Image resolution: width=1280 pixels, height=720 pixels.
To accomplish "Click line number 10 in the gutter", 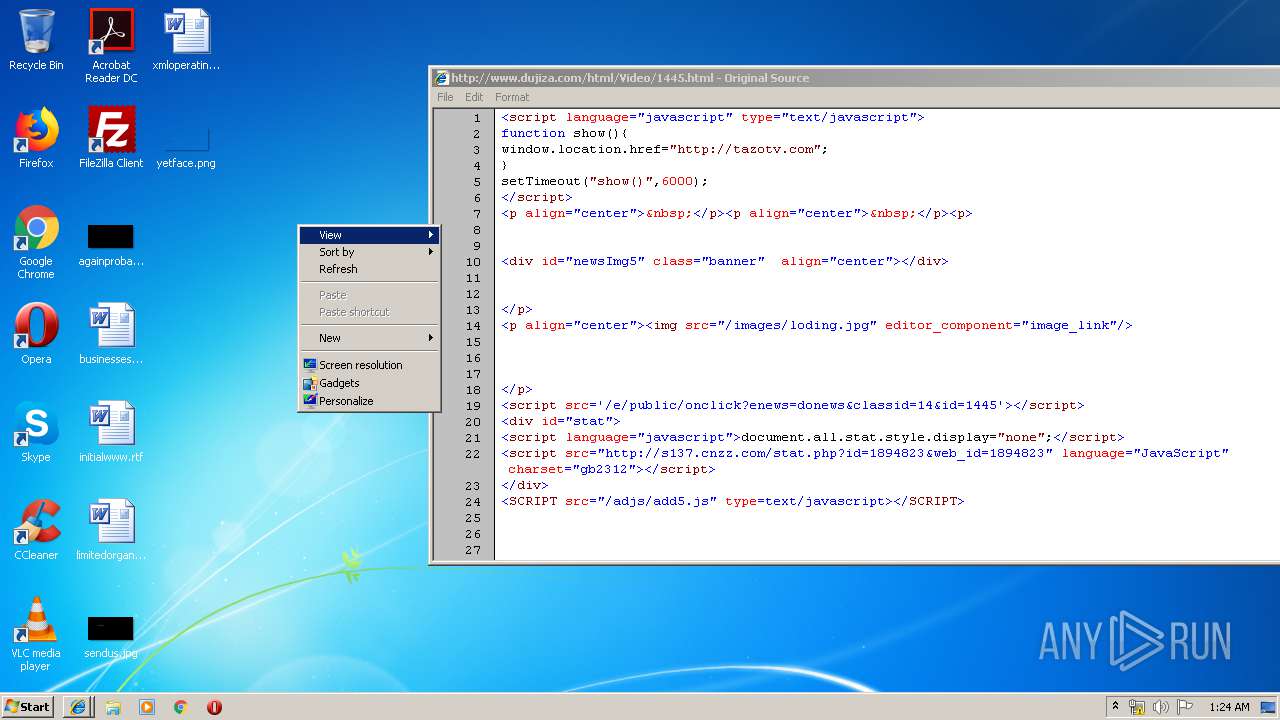I will click(473, 261).
